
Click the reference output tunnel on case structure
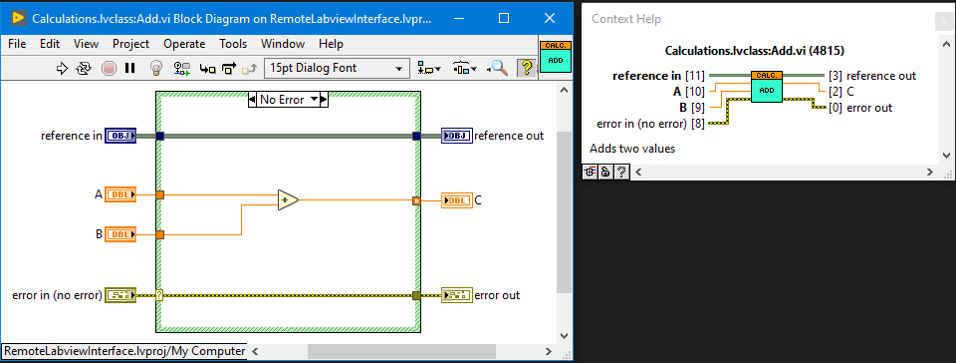416,136
